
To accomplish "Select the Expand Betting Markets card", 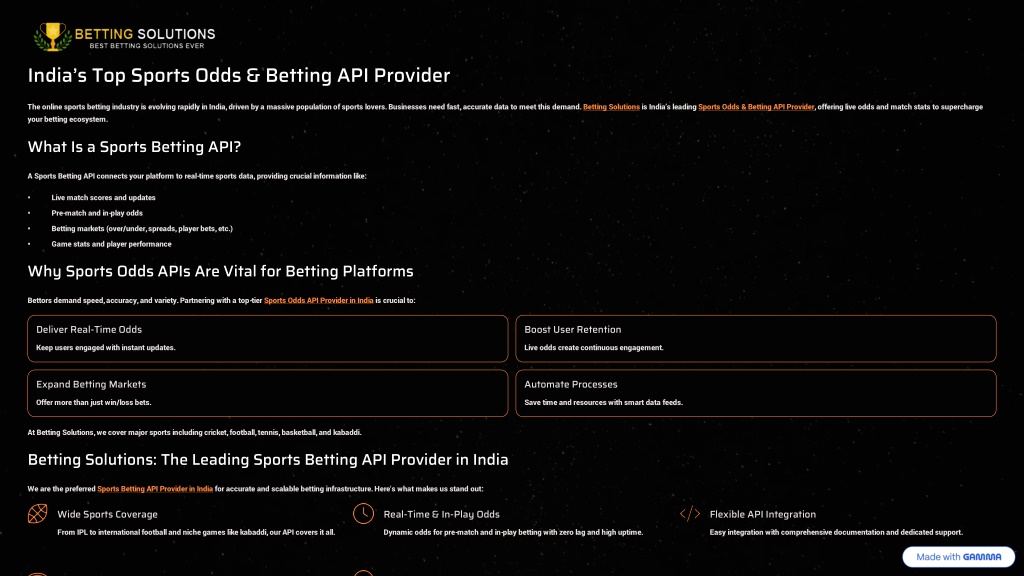I will [x=268, y=393].
